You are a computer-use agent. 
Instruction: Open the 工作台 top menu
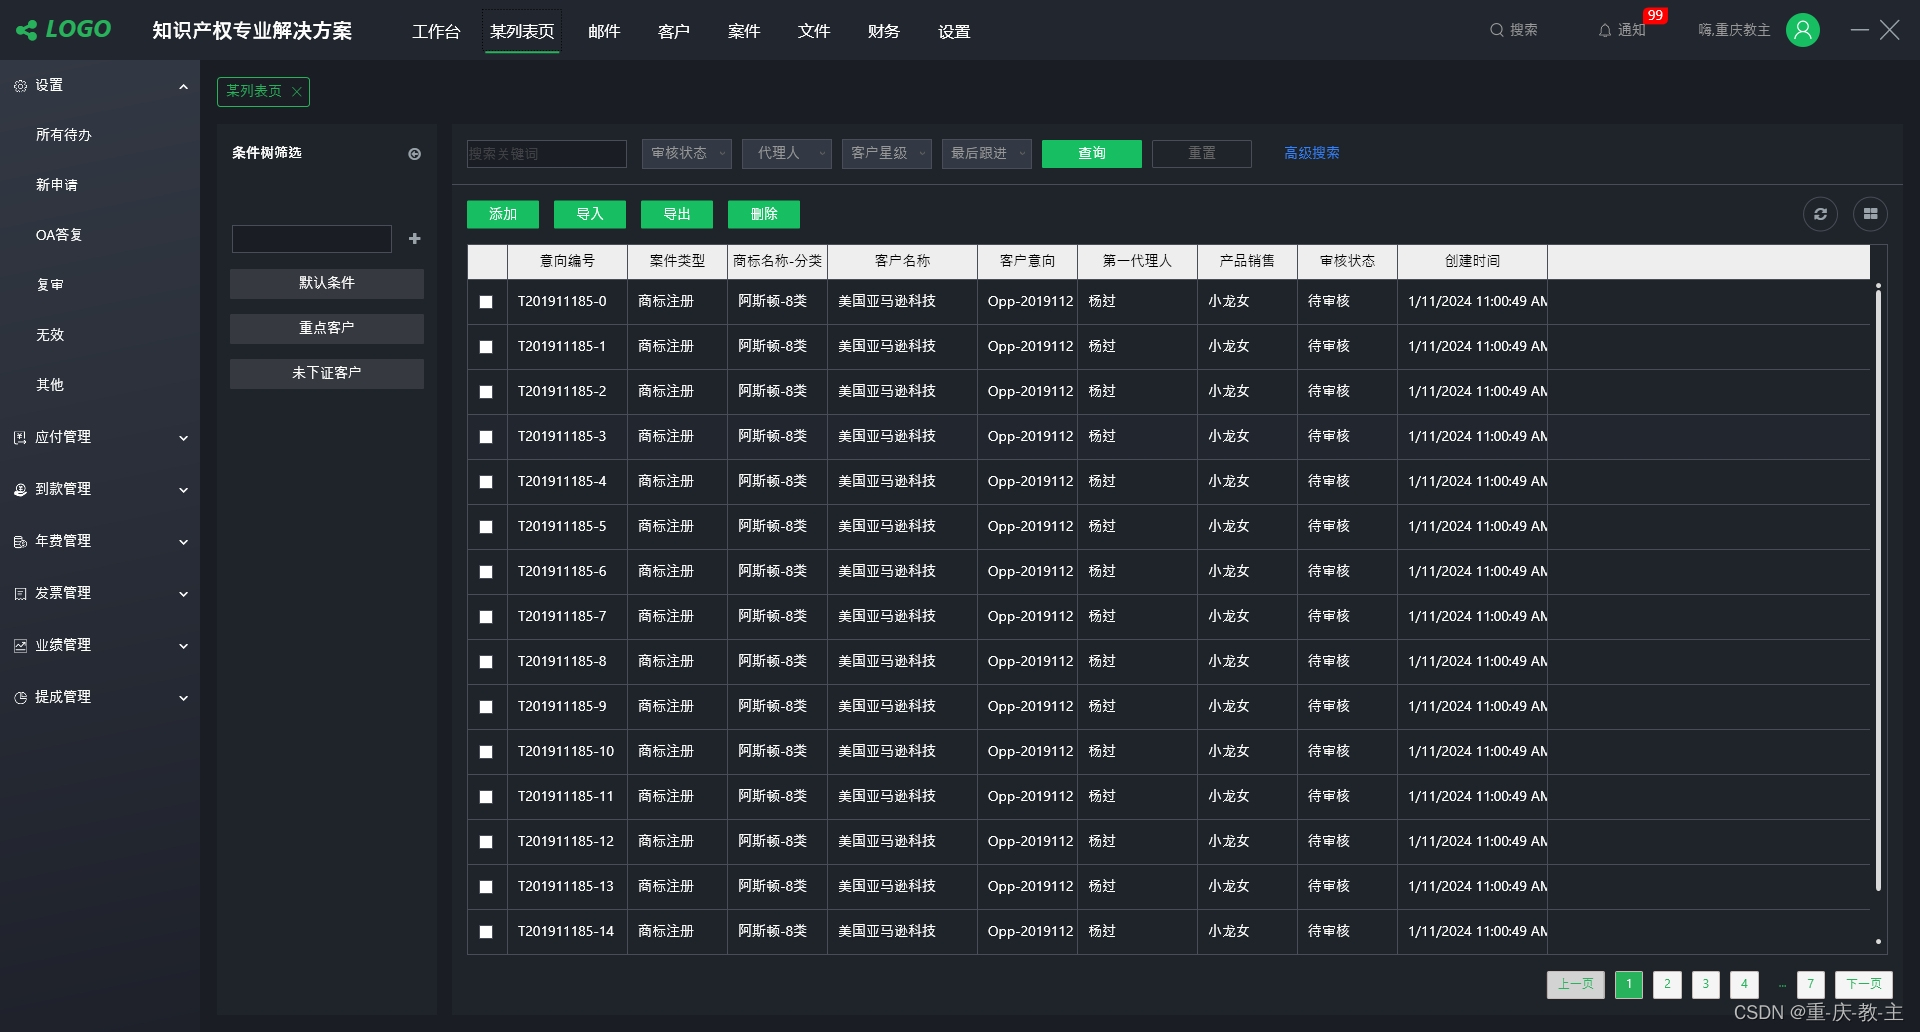tap(436, 32)
